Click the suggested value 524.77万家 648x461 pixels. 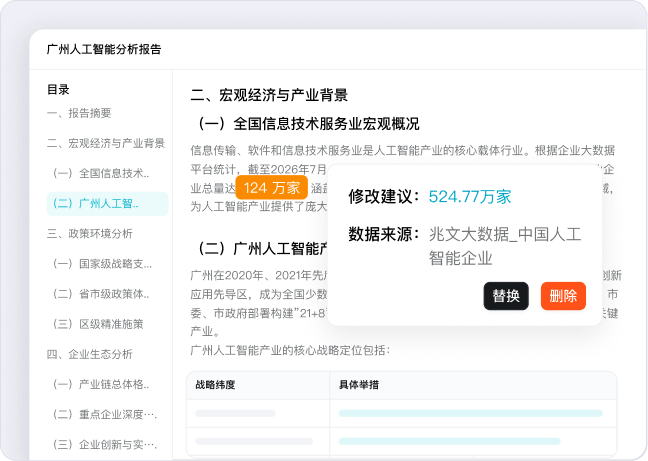[470, 197]
